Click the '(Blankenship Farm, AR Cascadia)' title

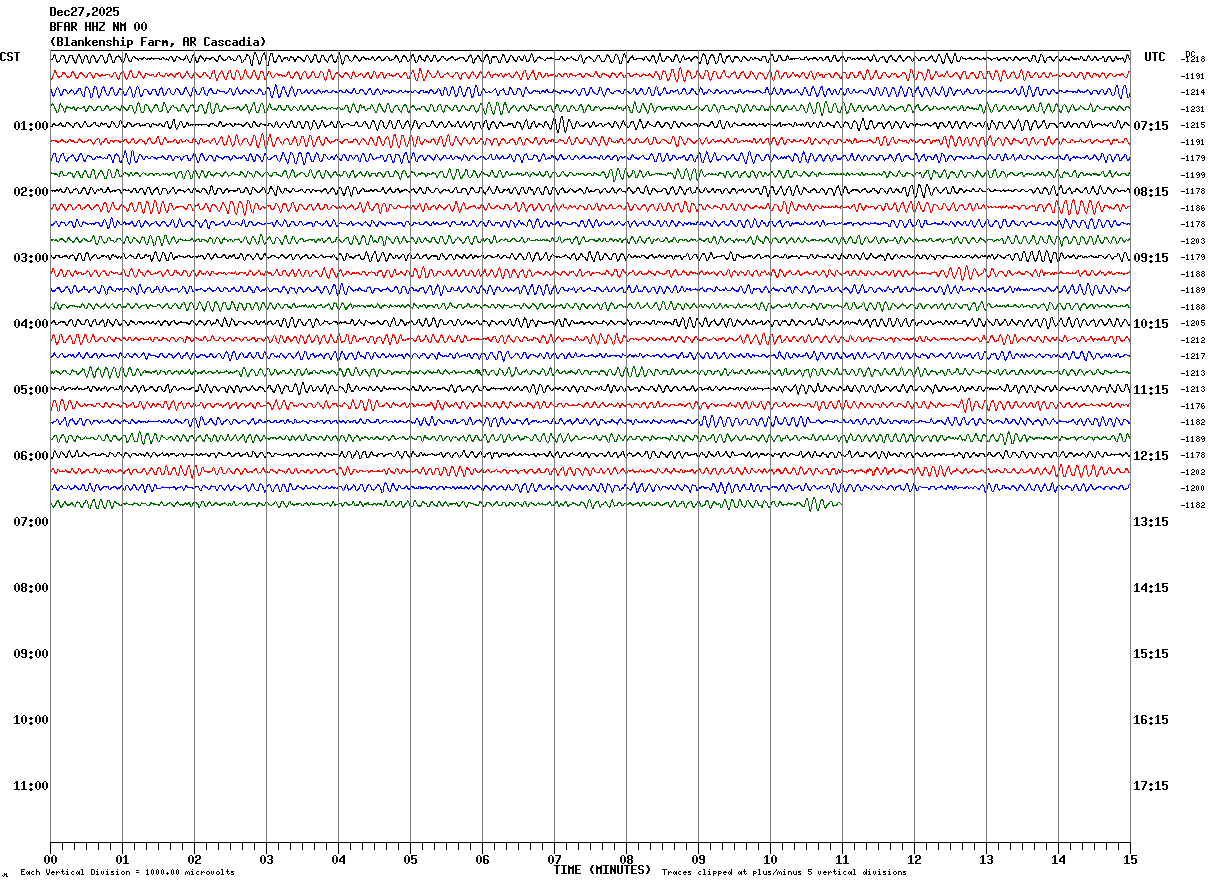158,42
